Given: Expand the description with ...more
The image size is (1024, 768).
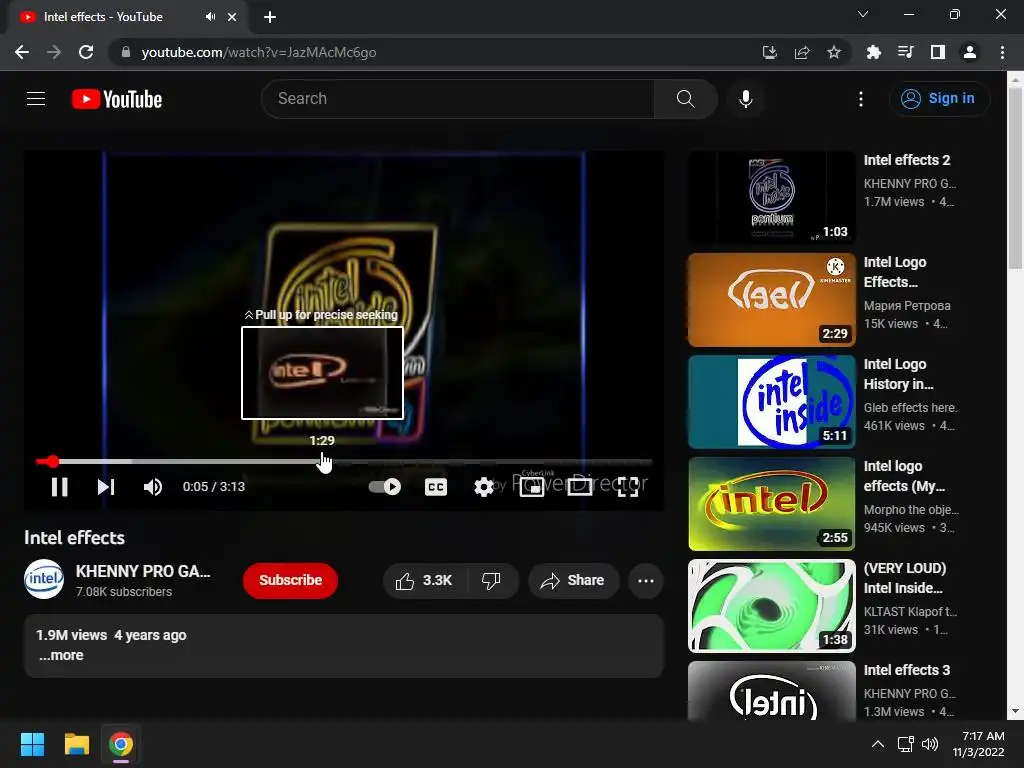Looking at the screenshot, I should click(61, 655).
